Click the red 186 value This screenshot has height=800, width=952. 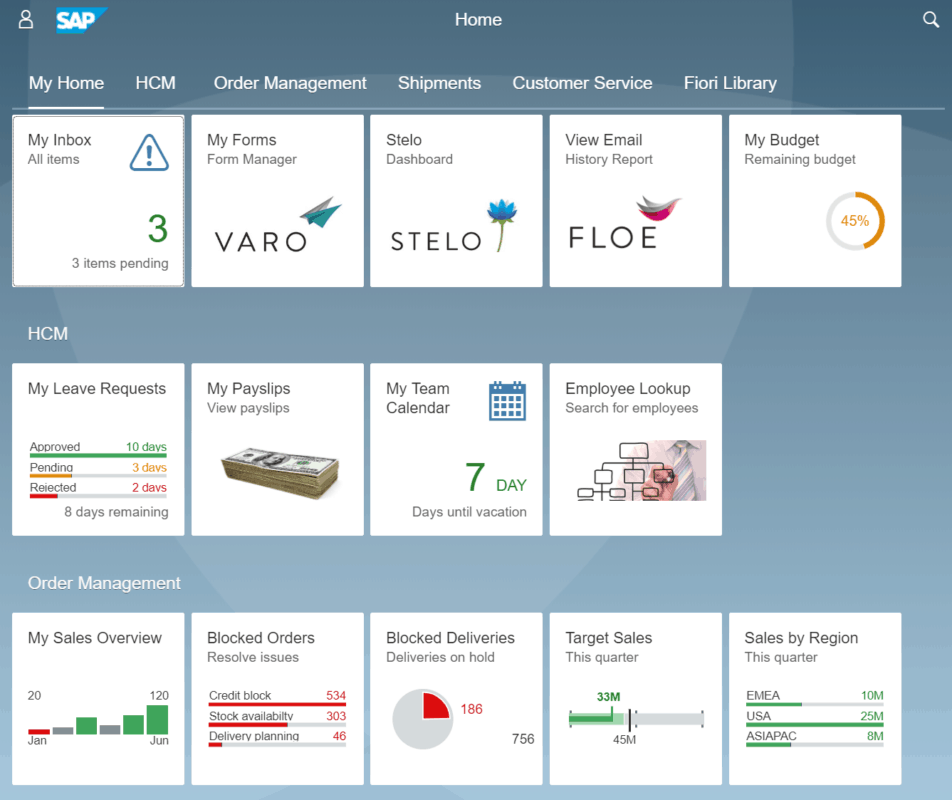(x=472, y=710)
